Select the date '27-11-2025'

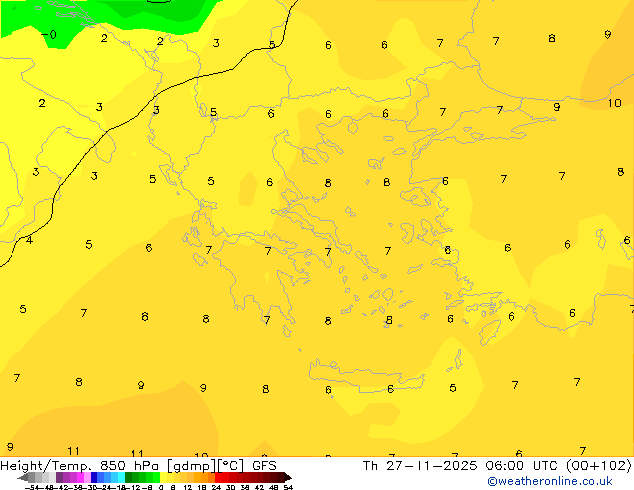(x=431, y=466)
